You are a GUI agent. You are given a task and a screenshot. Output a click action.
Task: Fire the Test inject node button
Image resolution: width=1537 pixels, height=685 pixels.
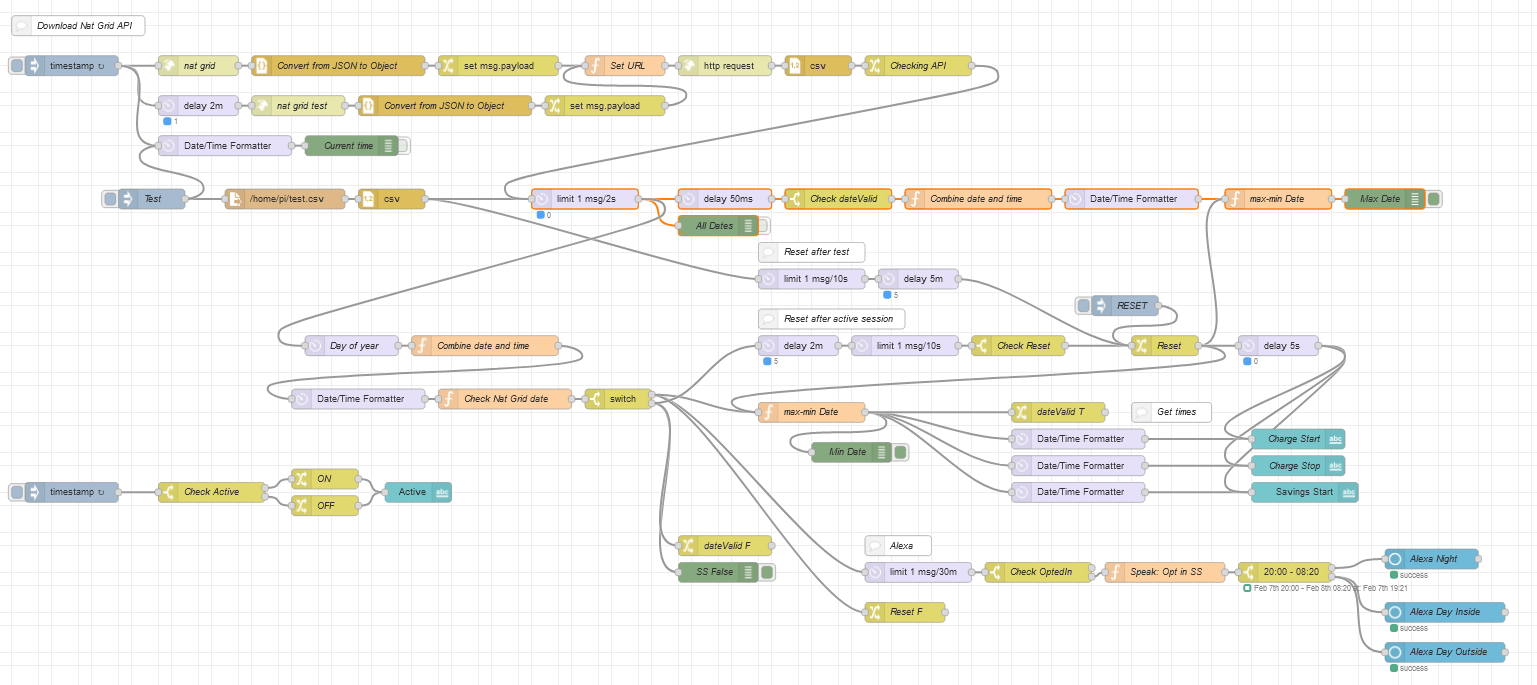pyautogui.click(x=109, y=199)
